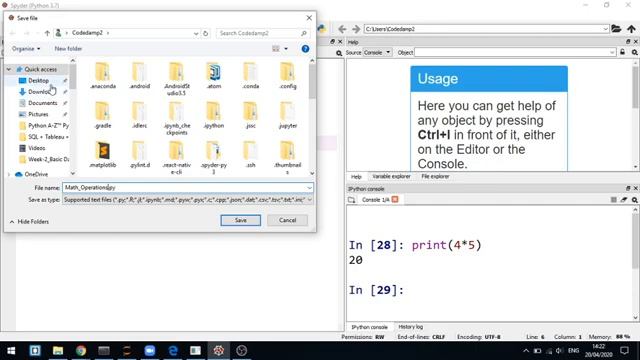The image size is (640, 360).
Task: Select the IPython console tab
Action: pos(370,327)
